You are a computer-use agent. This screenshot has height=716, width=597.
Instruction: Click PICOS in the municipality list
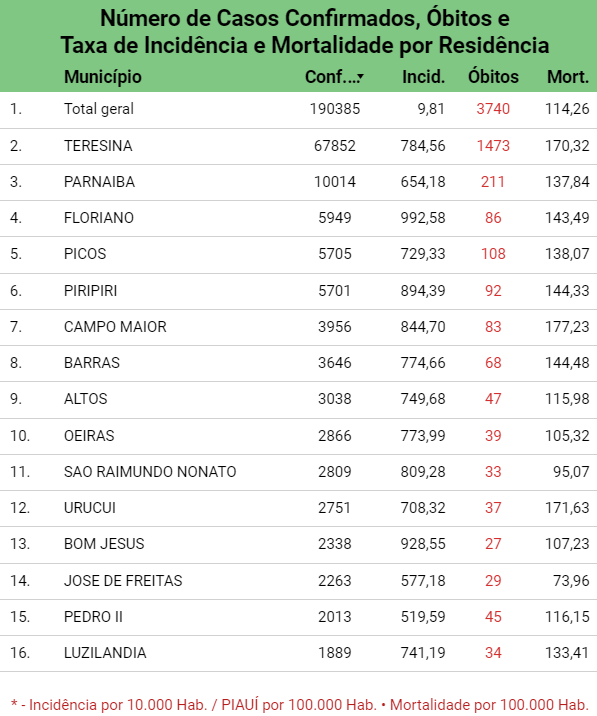click(x=85, y=254)
